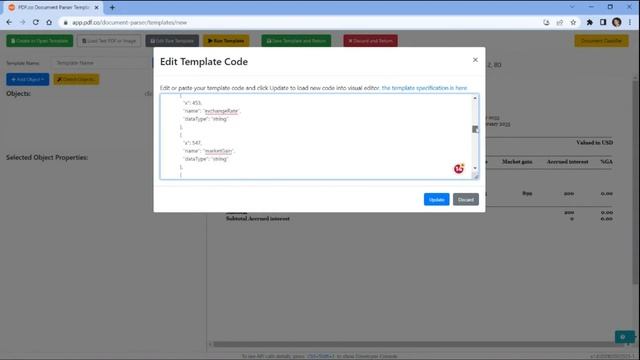640x360 pixels.
Task: Close the Edit Template Code dialog
Action: pos(475,60)
